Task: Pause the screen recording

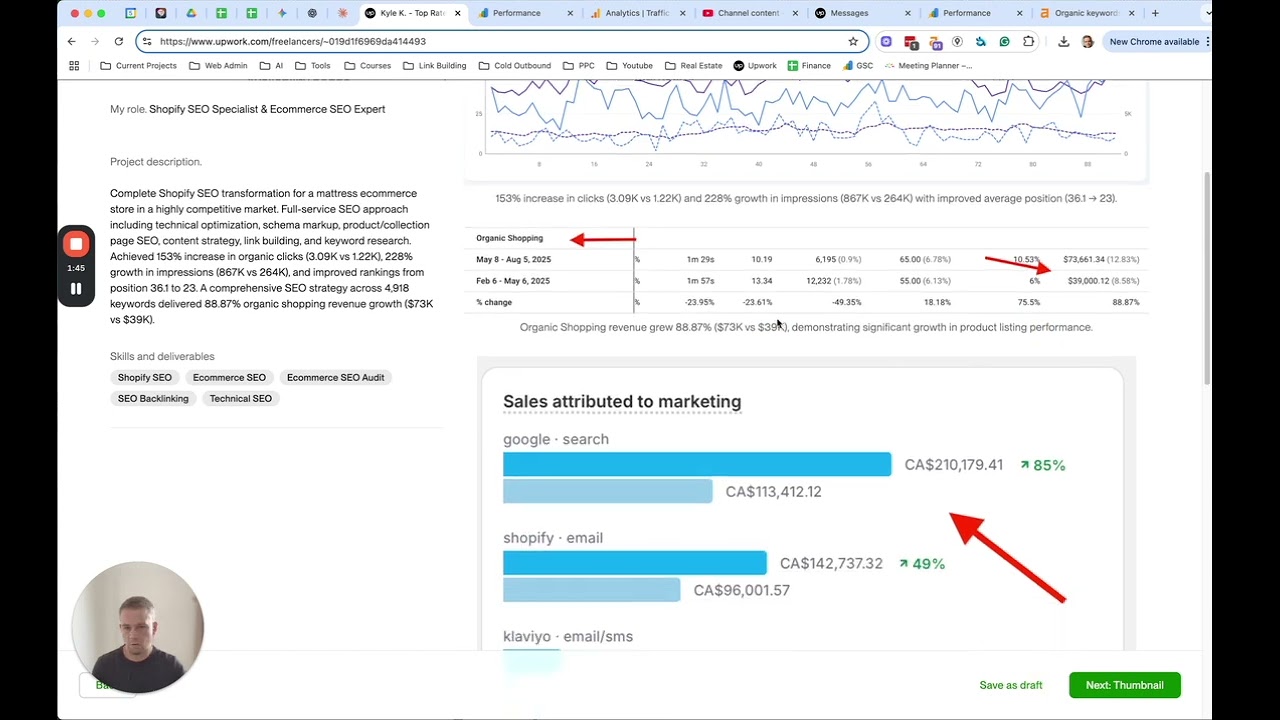Action: click(x=76, y=289)
